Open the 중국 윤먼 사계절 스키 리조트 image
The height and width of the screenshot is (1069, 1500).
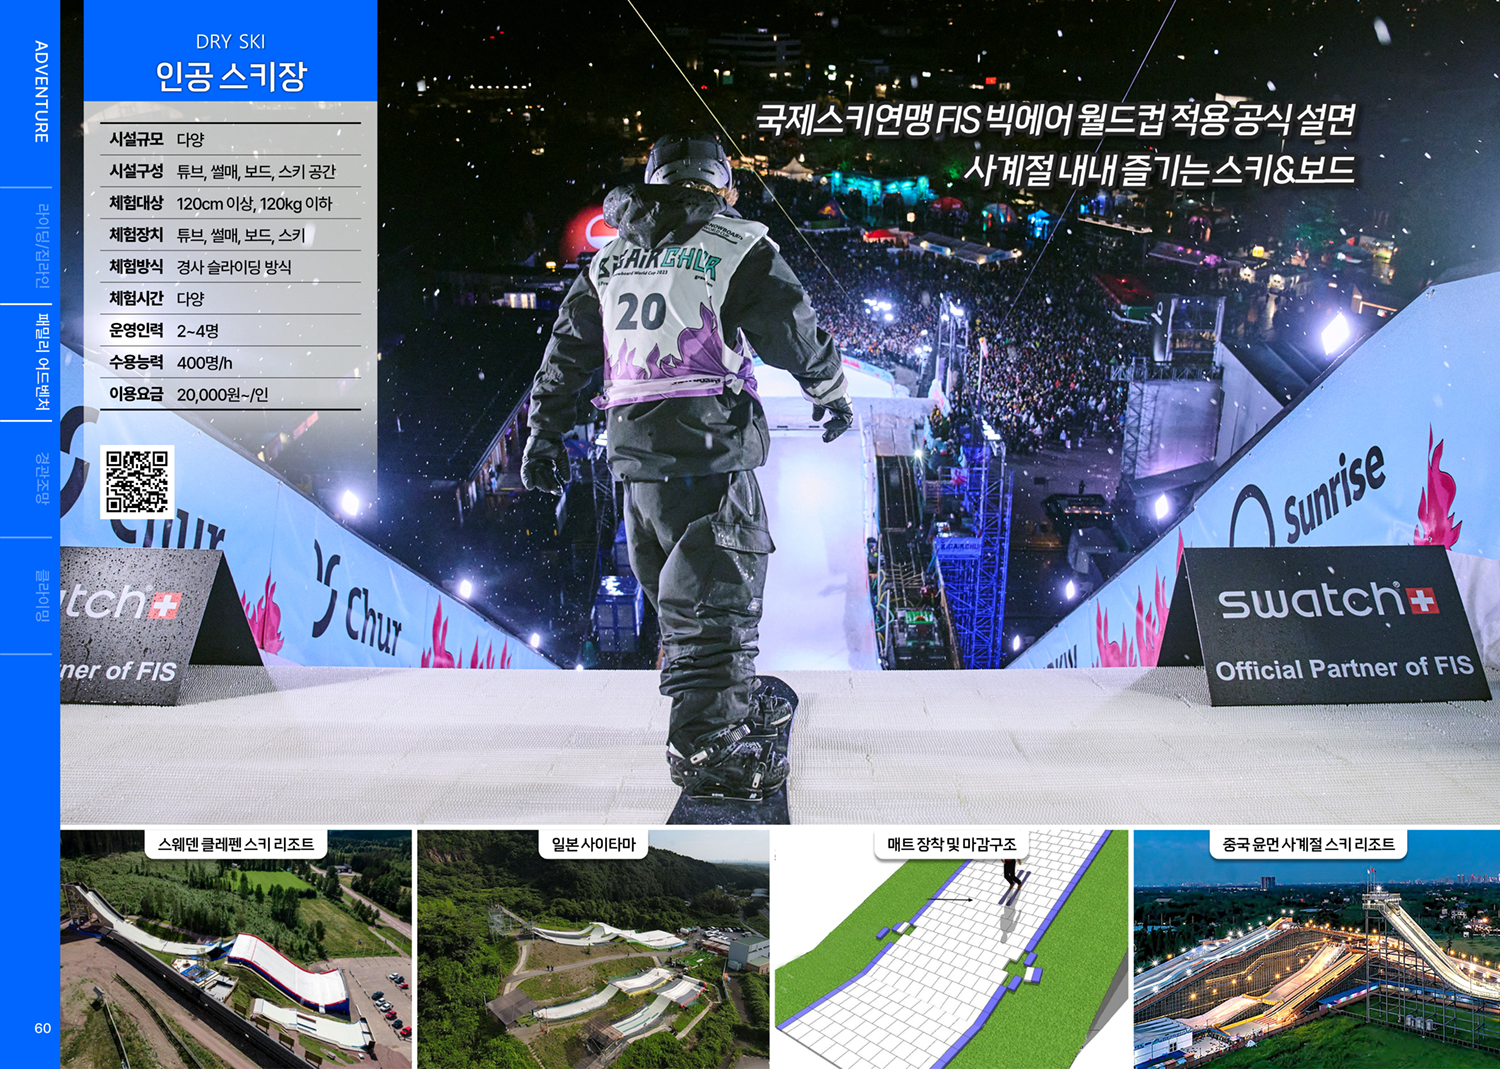pos(1316,950)
